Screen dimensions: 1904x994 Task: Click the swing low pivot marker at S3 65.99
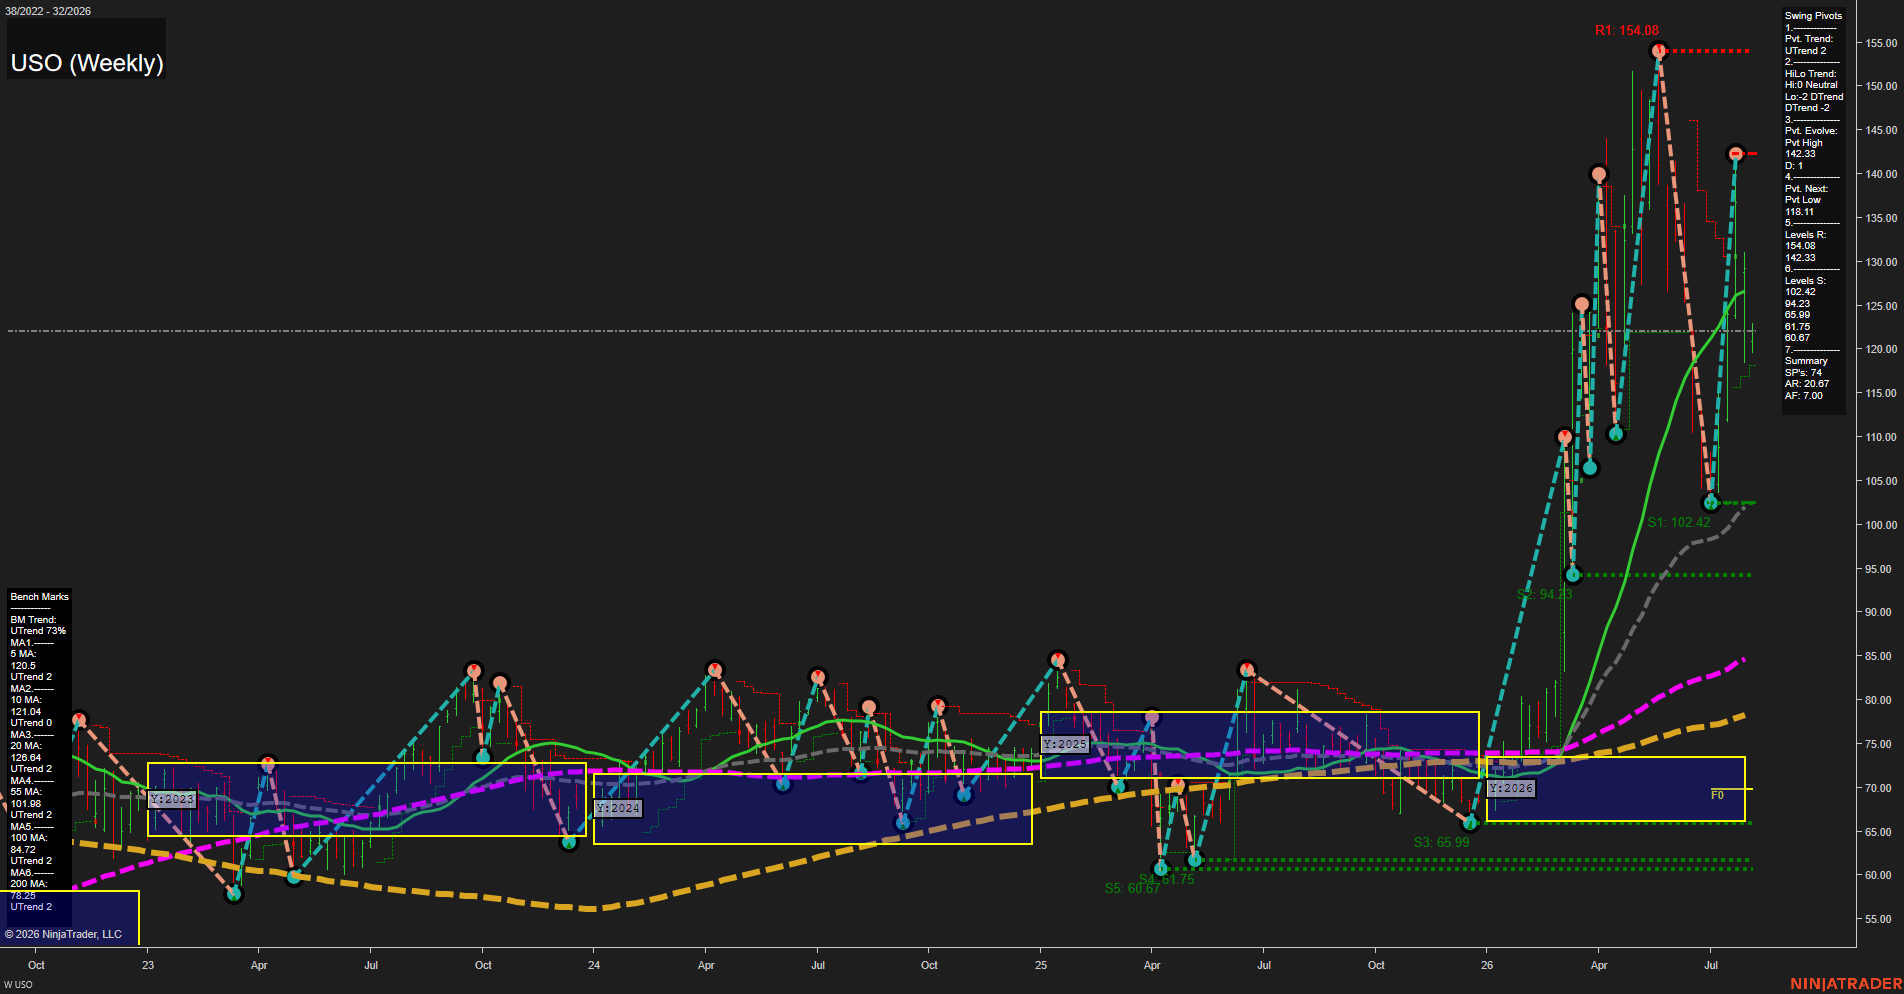click(1470, 823)
